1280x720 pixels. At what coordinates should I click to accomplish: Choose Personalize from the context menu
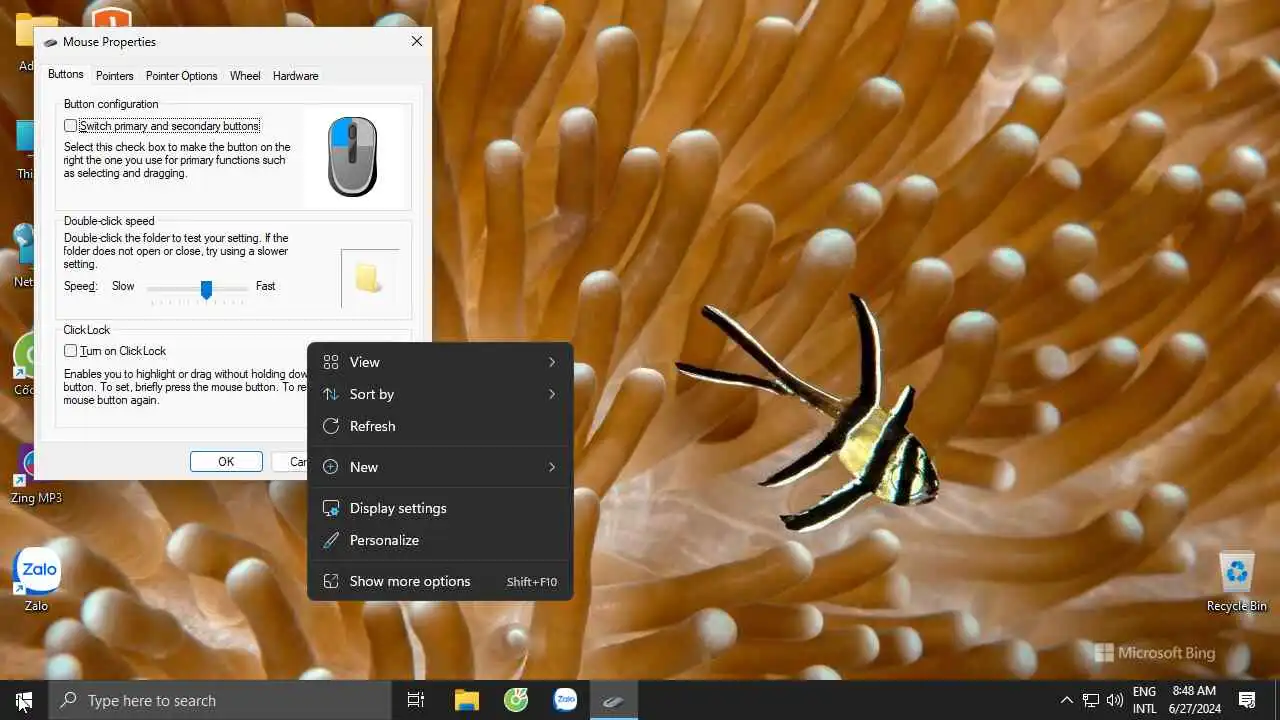[440, 540]
